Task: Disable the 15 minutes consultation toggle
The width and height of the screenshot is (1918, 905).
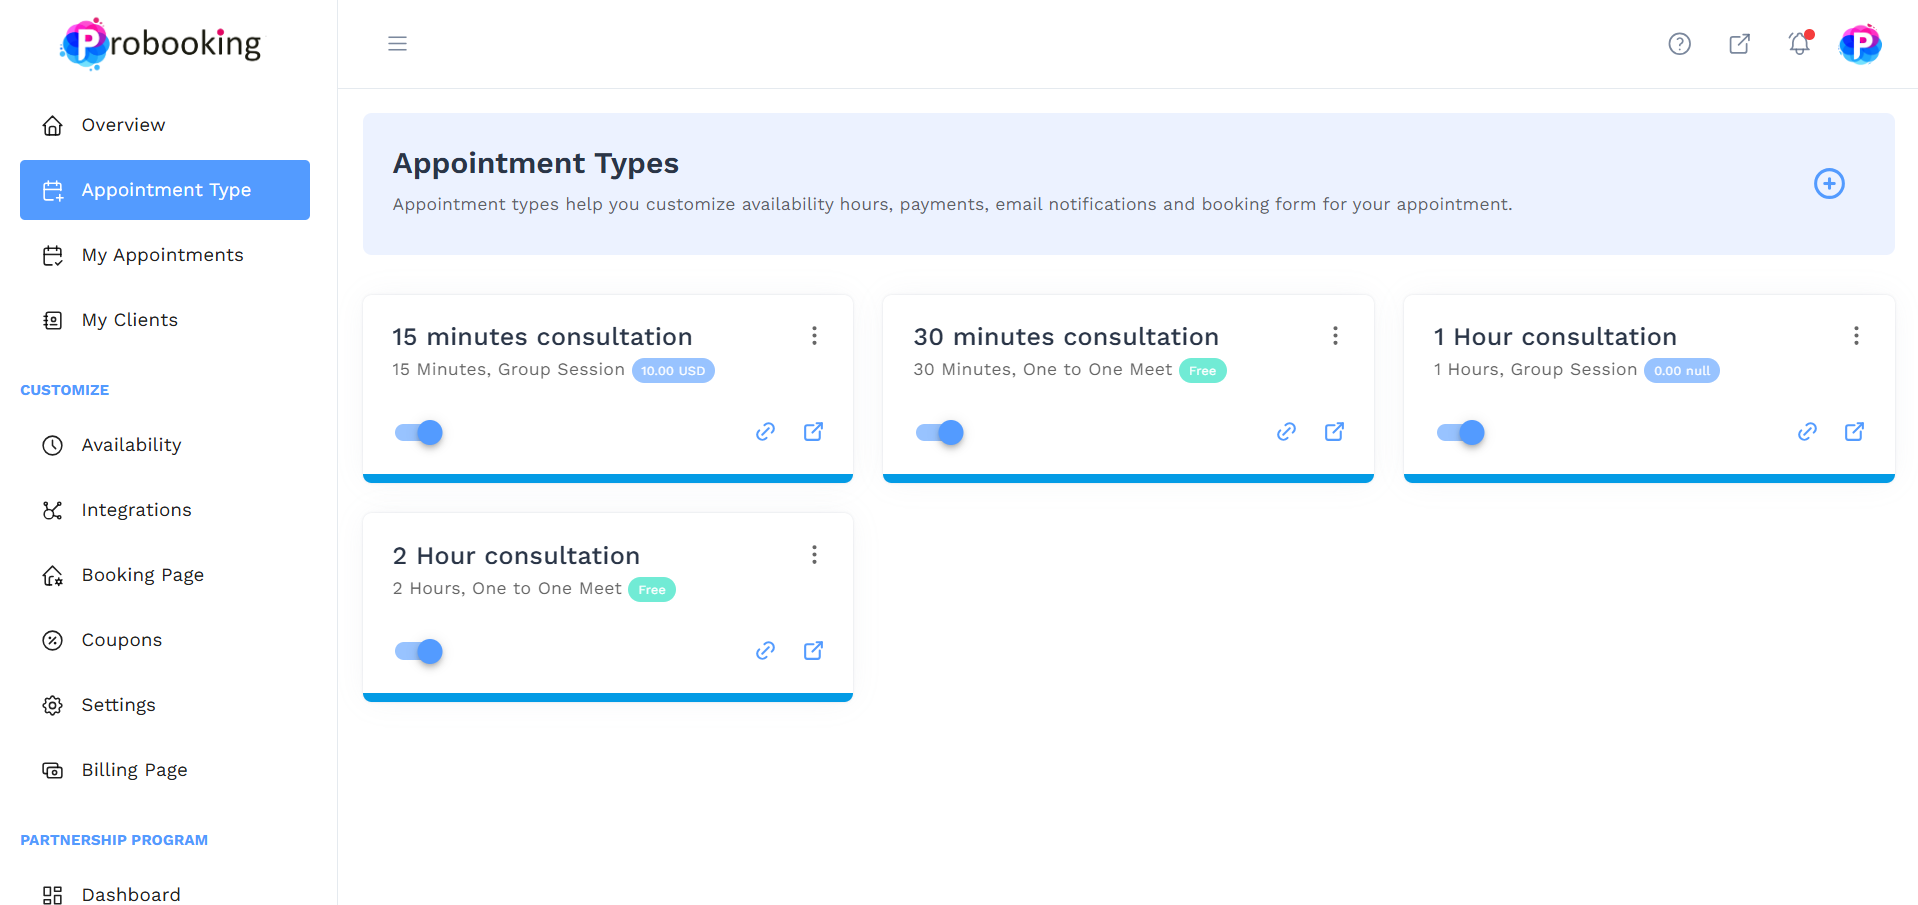Action: pos(419,432)
